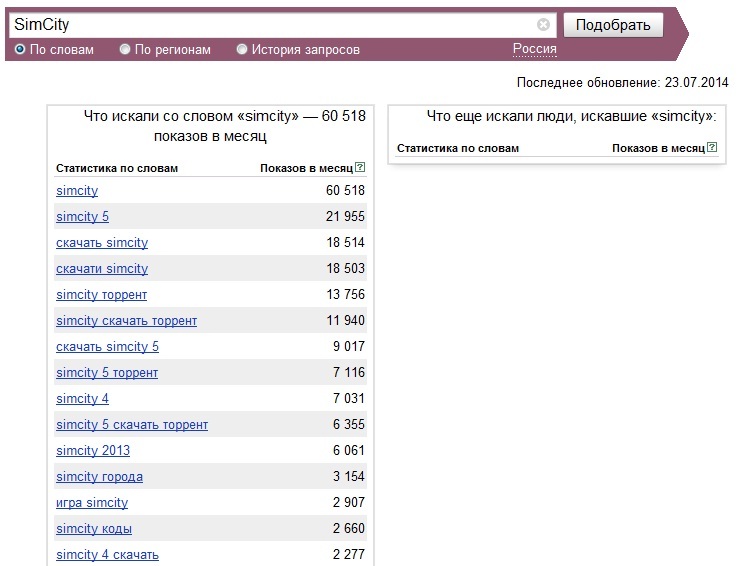Viewport: 743px width, 566px height.
Task: Open help icon beside left 'Показов в месяц'
Action: tap(360, 167)
